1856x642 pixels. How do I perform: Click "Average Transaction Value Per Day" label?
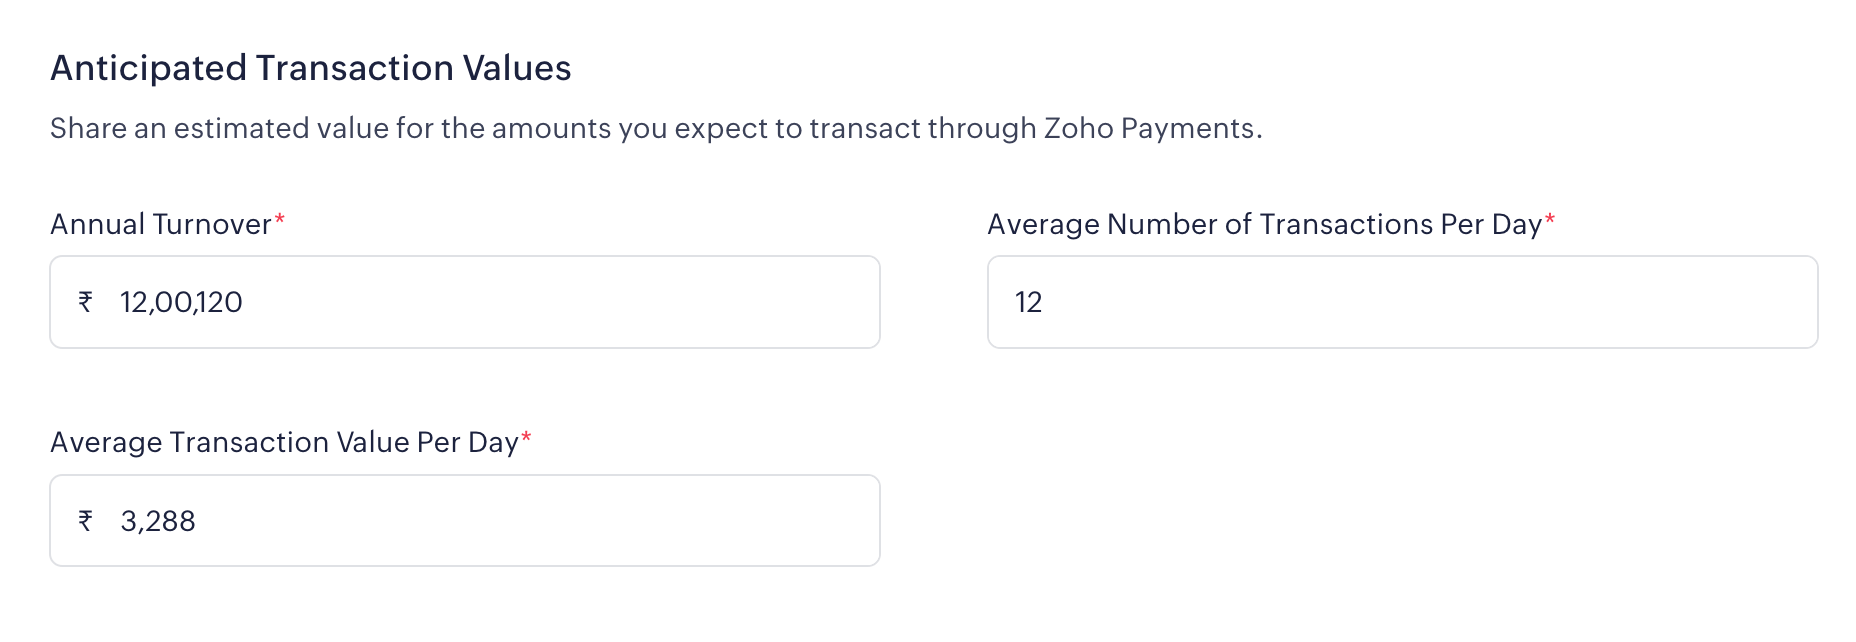tap(284, 442)
